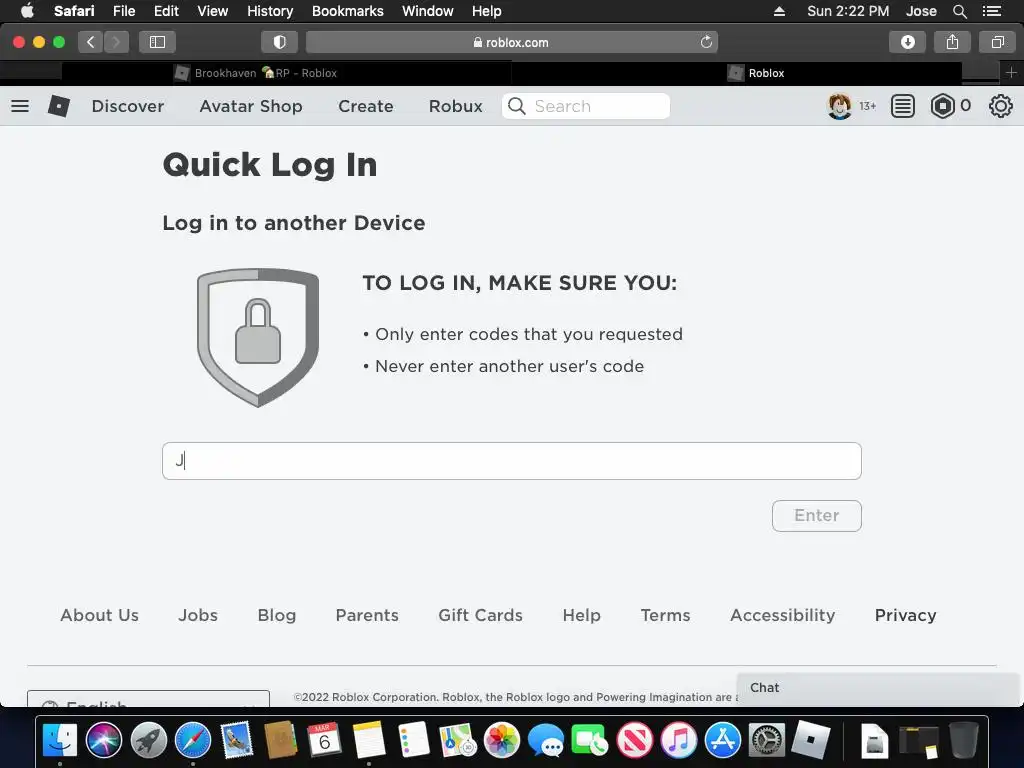
Task: Open Notification Center list icon
Action: 991,11
